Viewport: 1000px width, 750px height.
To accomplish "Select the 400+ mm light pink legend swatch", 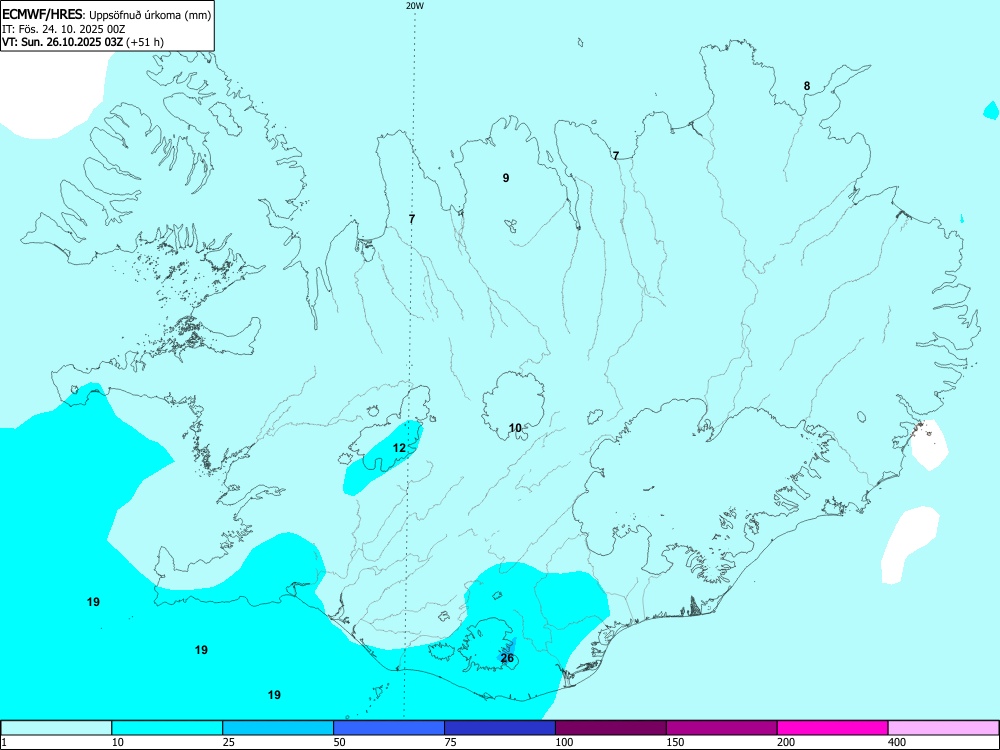I will tap(943, 728).
